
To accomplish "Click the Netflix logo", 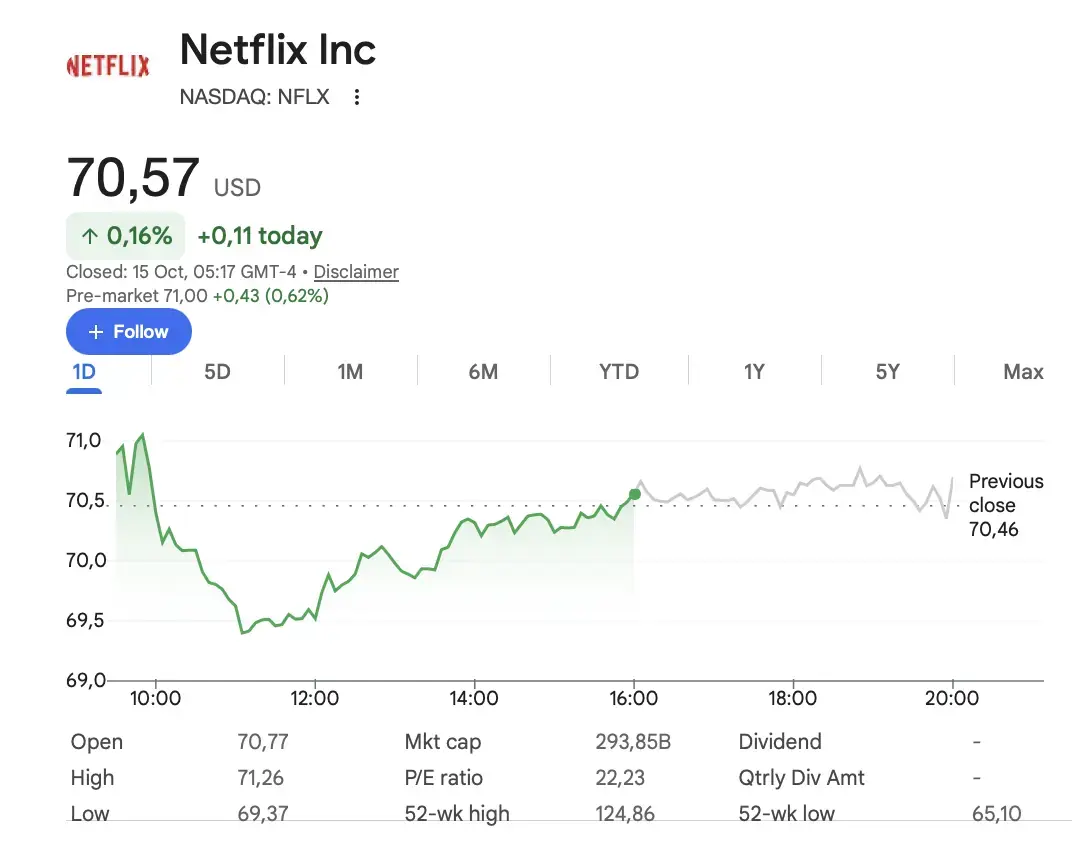I will [108, 66].
